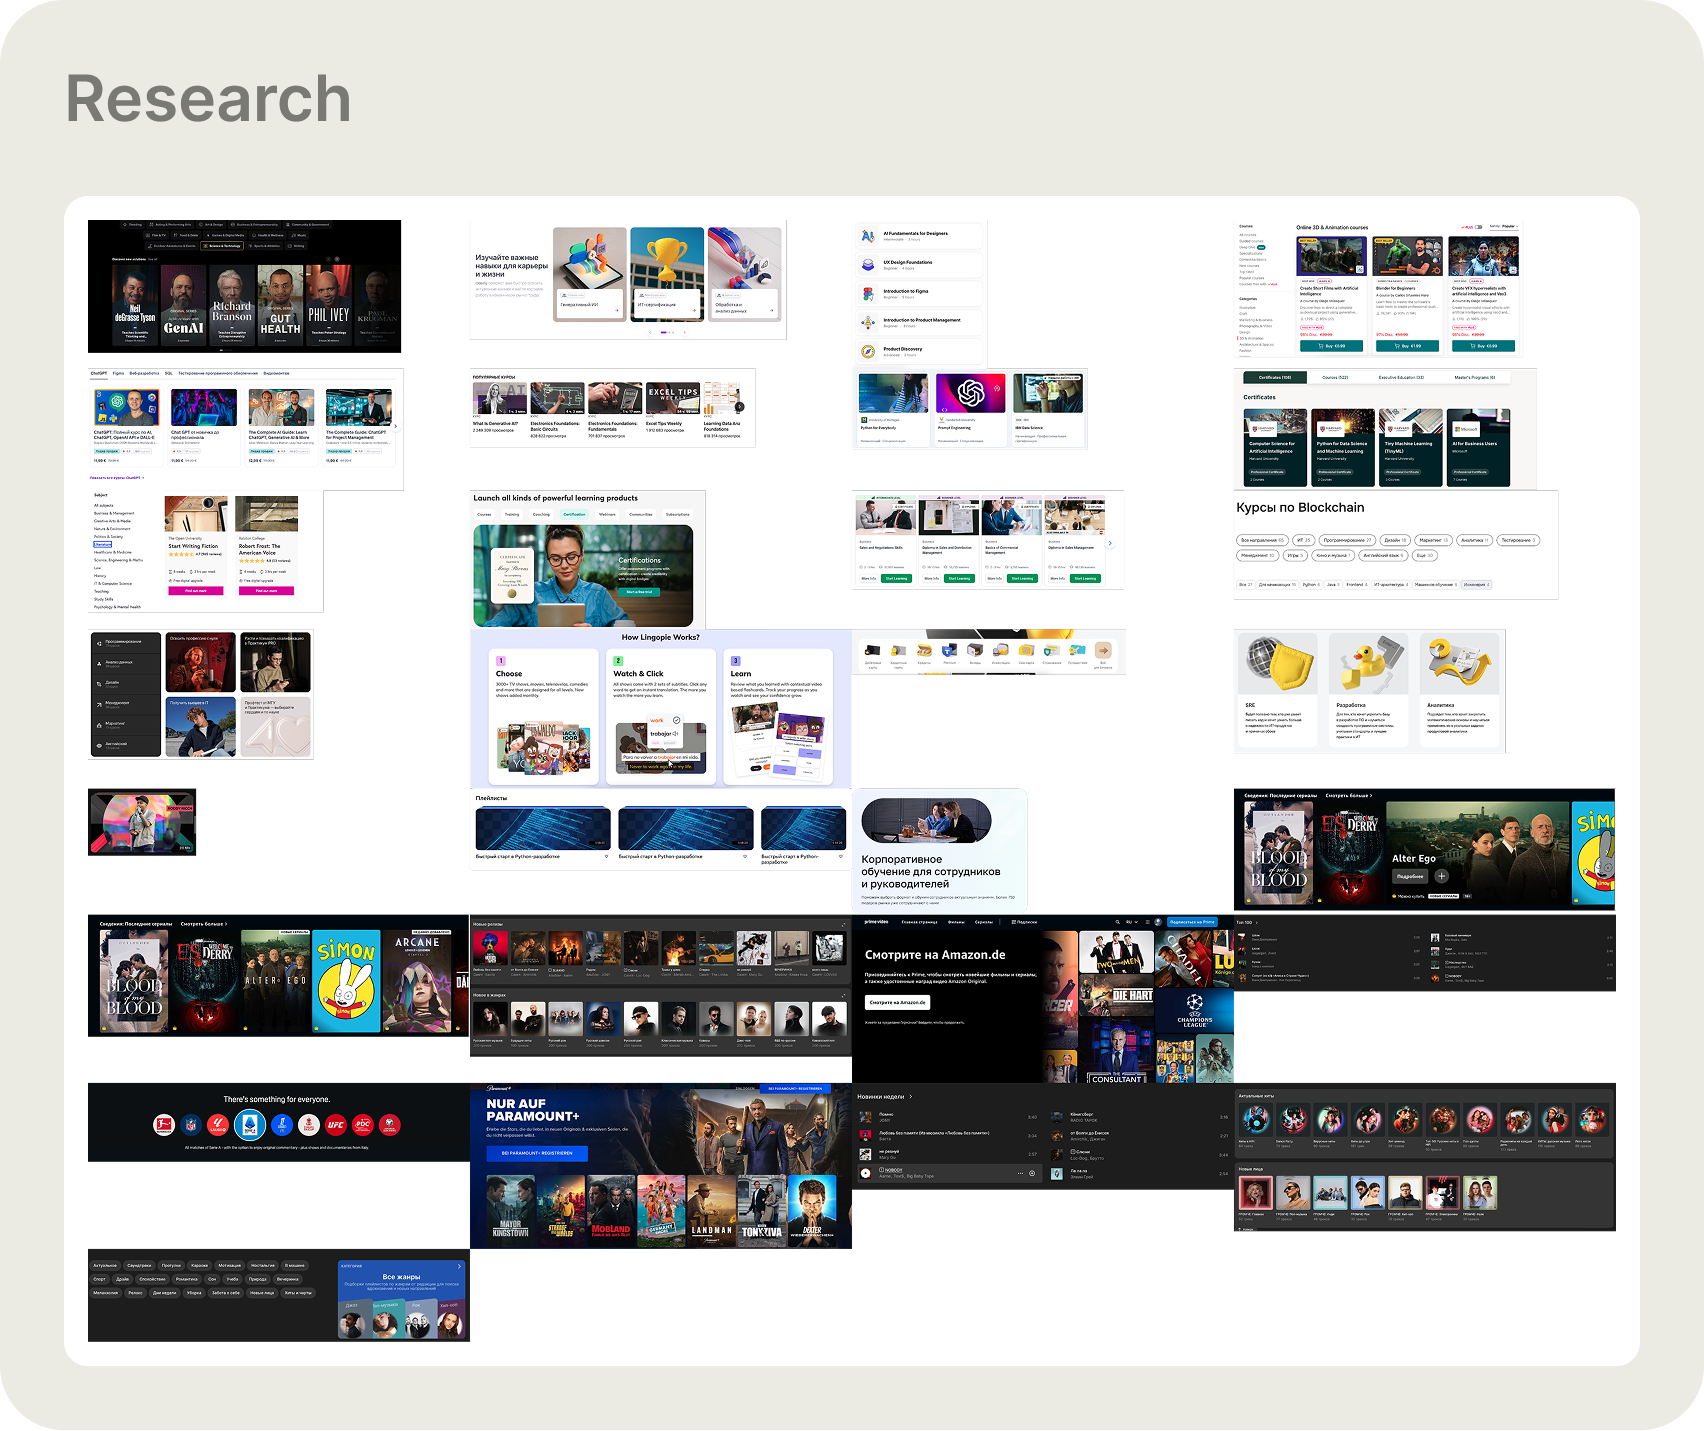Select the Figma tab above course cards
Screen dimensions: 1704x1431
click(118, 373)
